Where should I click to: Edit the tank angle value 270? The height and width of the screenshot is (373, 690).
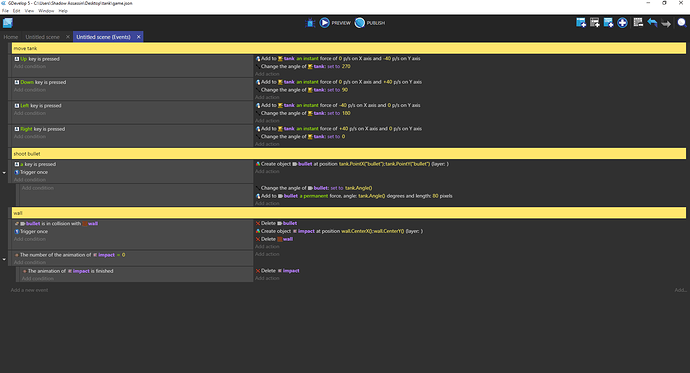click(x=346, y=66)
